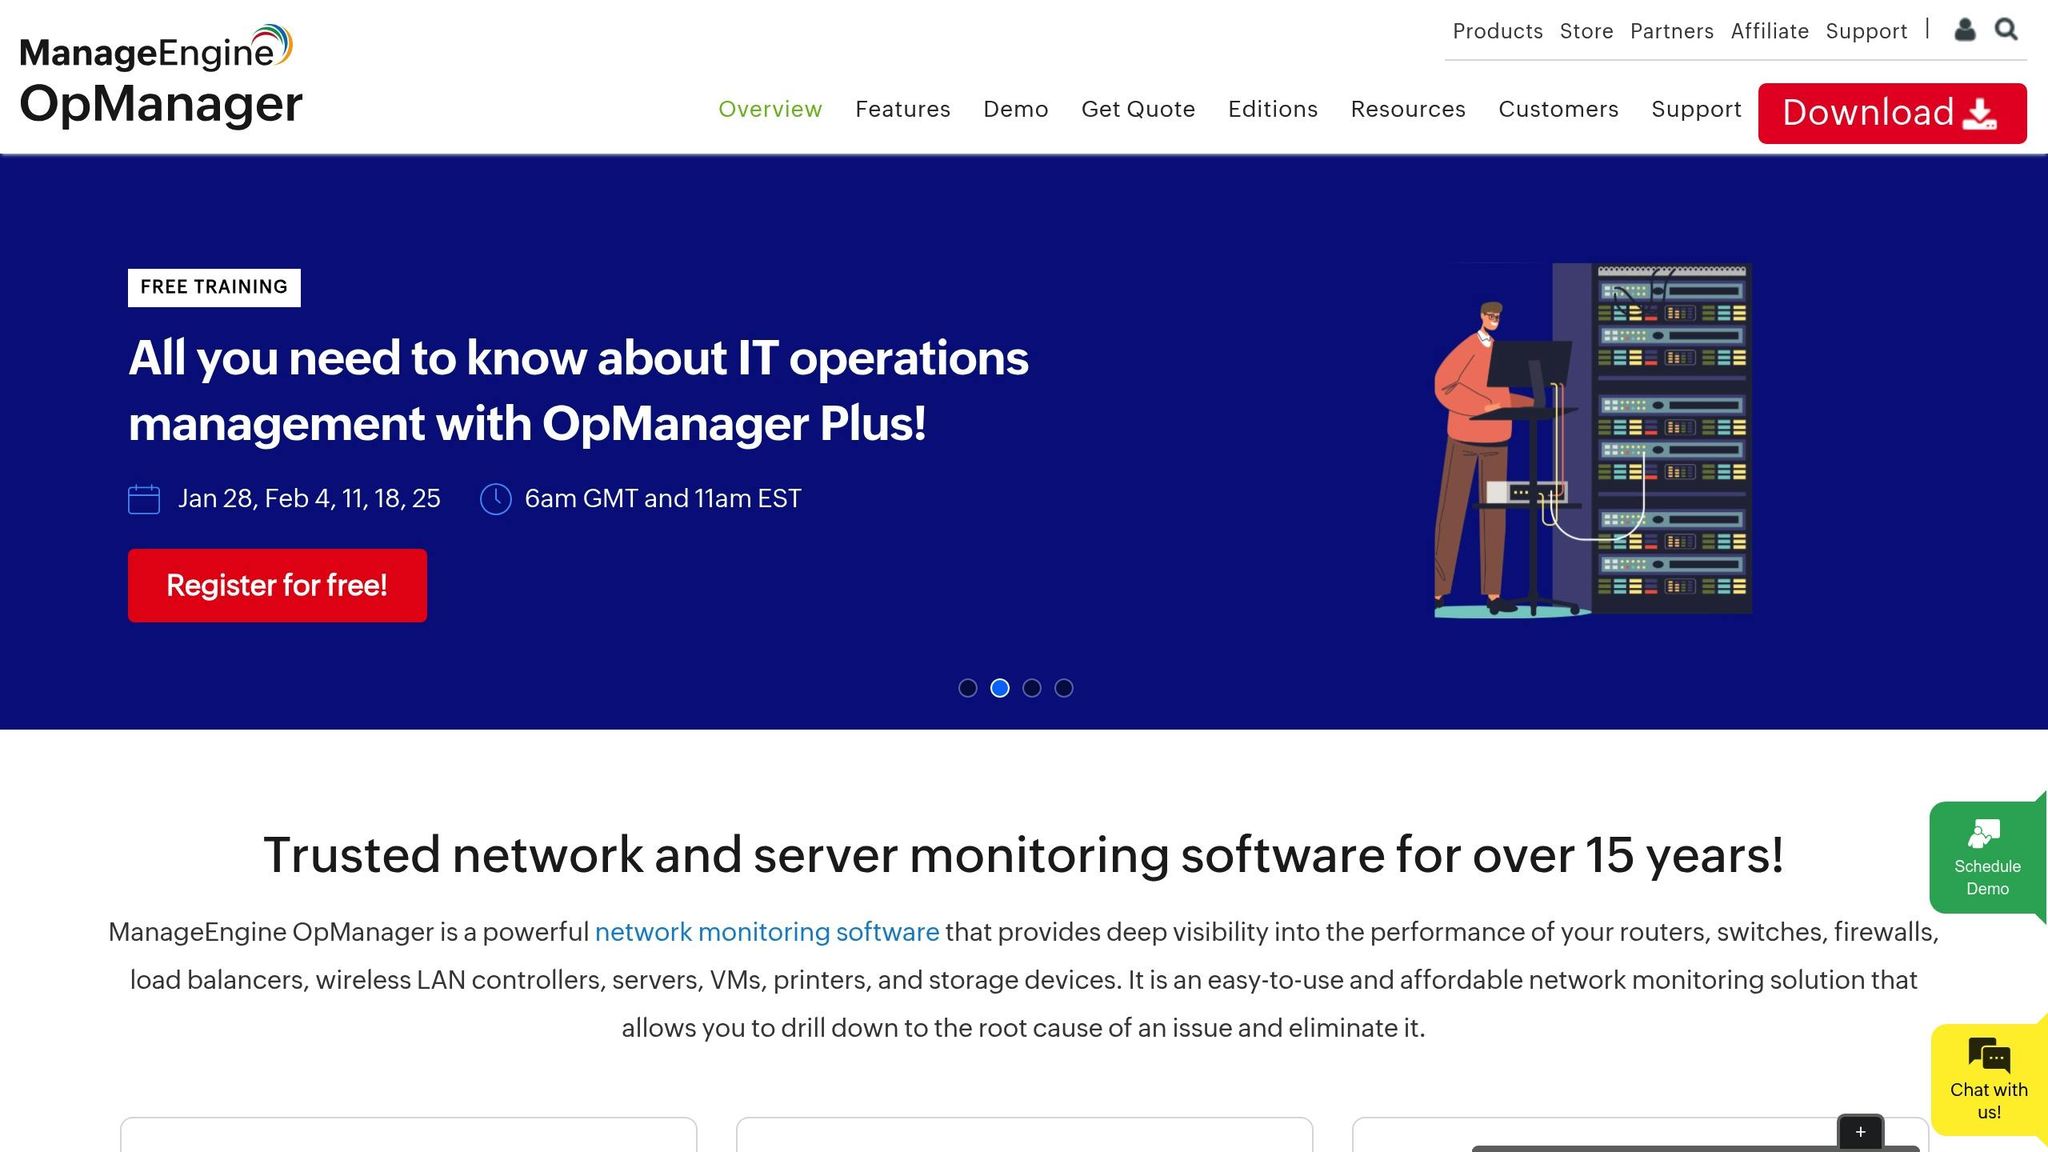
Task: Open the Customers section
Action: (1558, 110)
